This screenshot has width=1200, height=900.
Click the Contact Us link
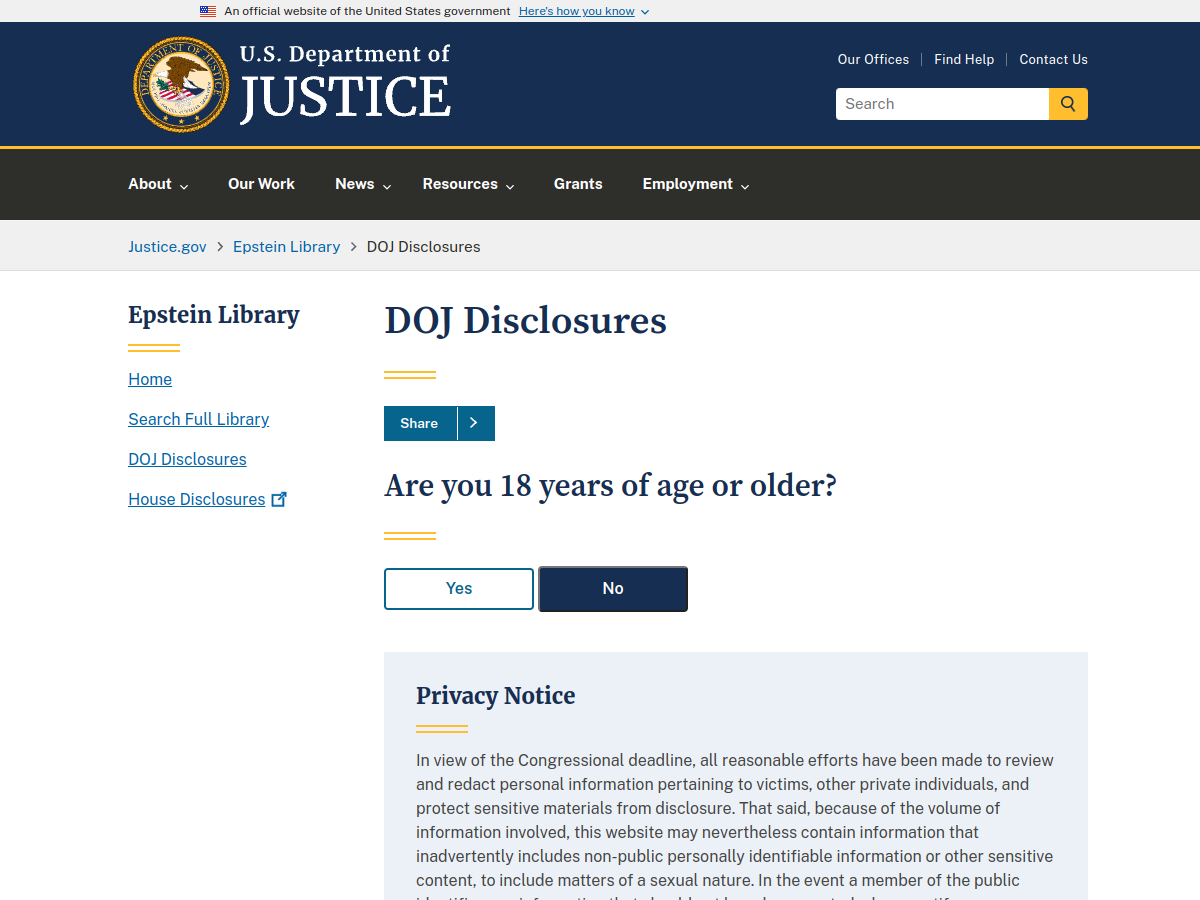click(x=1053, y=59)
